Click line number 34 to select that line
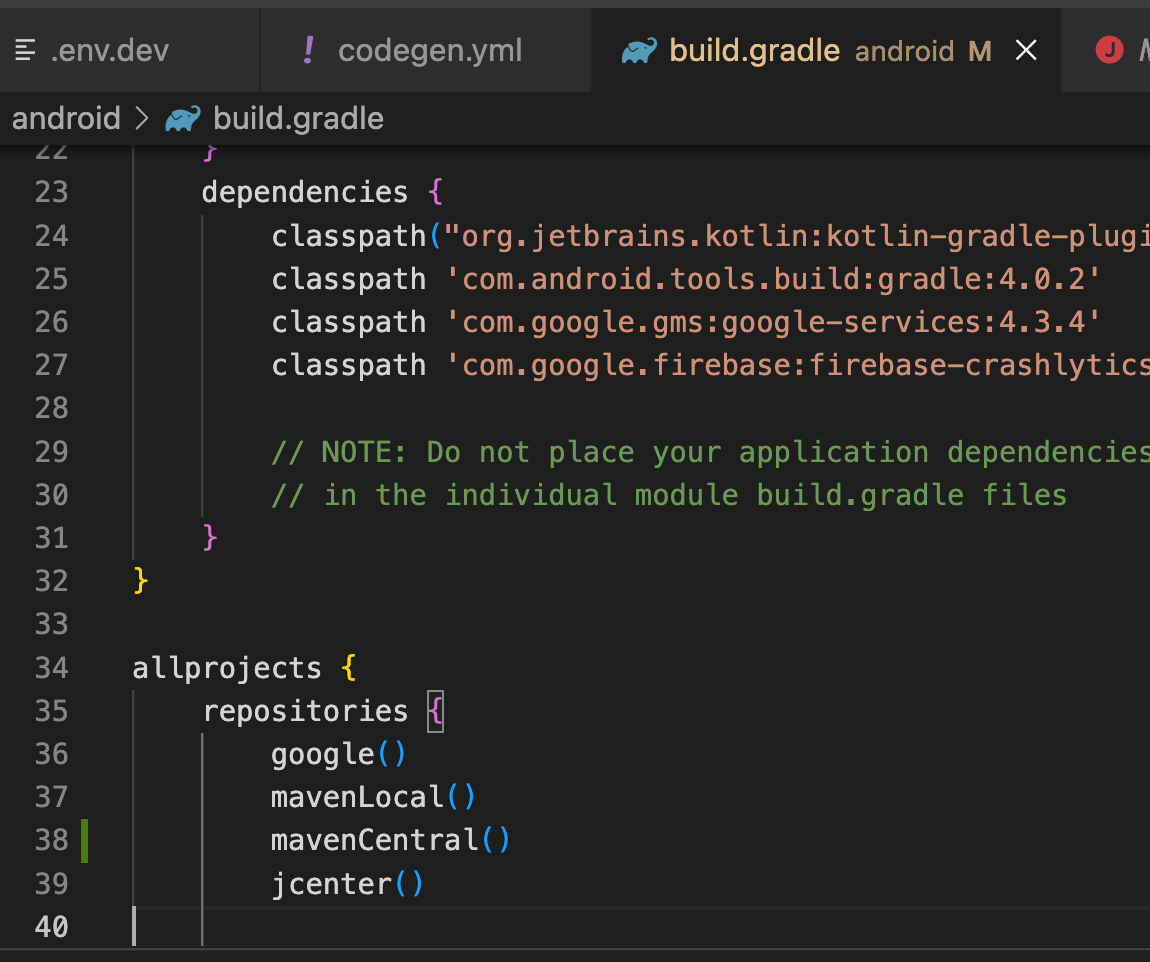Image resolution: width=1150 pixels, height=962 pixels. [x=51, y=667]
